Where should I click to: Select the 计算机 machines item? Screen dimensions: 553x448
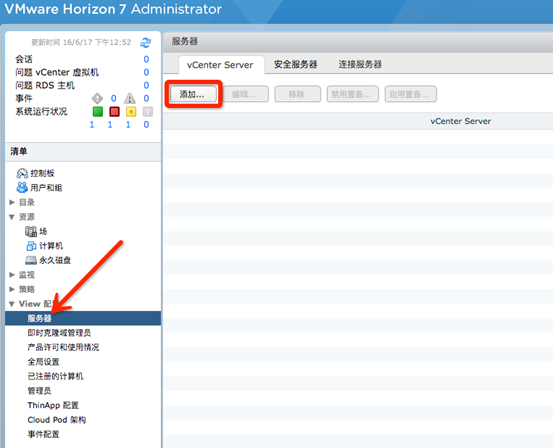click(44, 246)
